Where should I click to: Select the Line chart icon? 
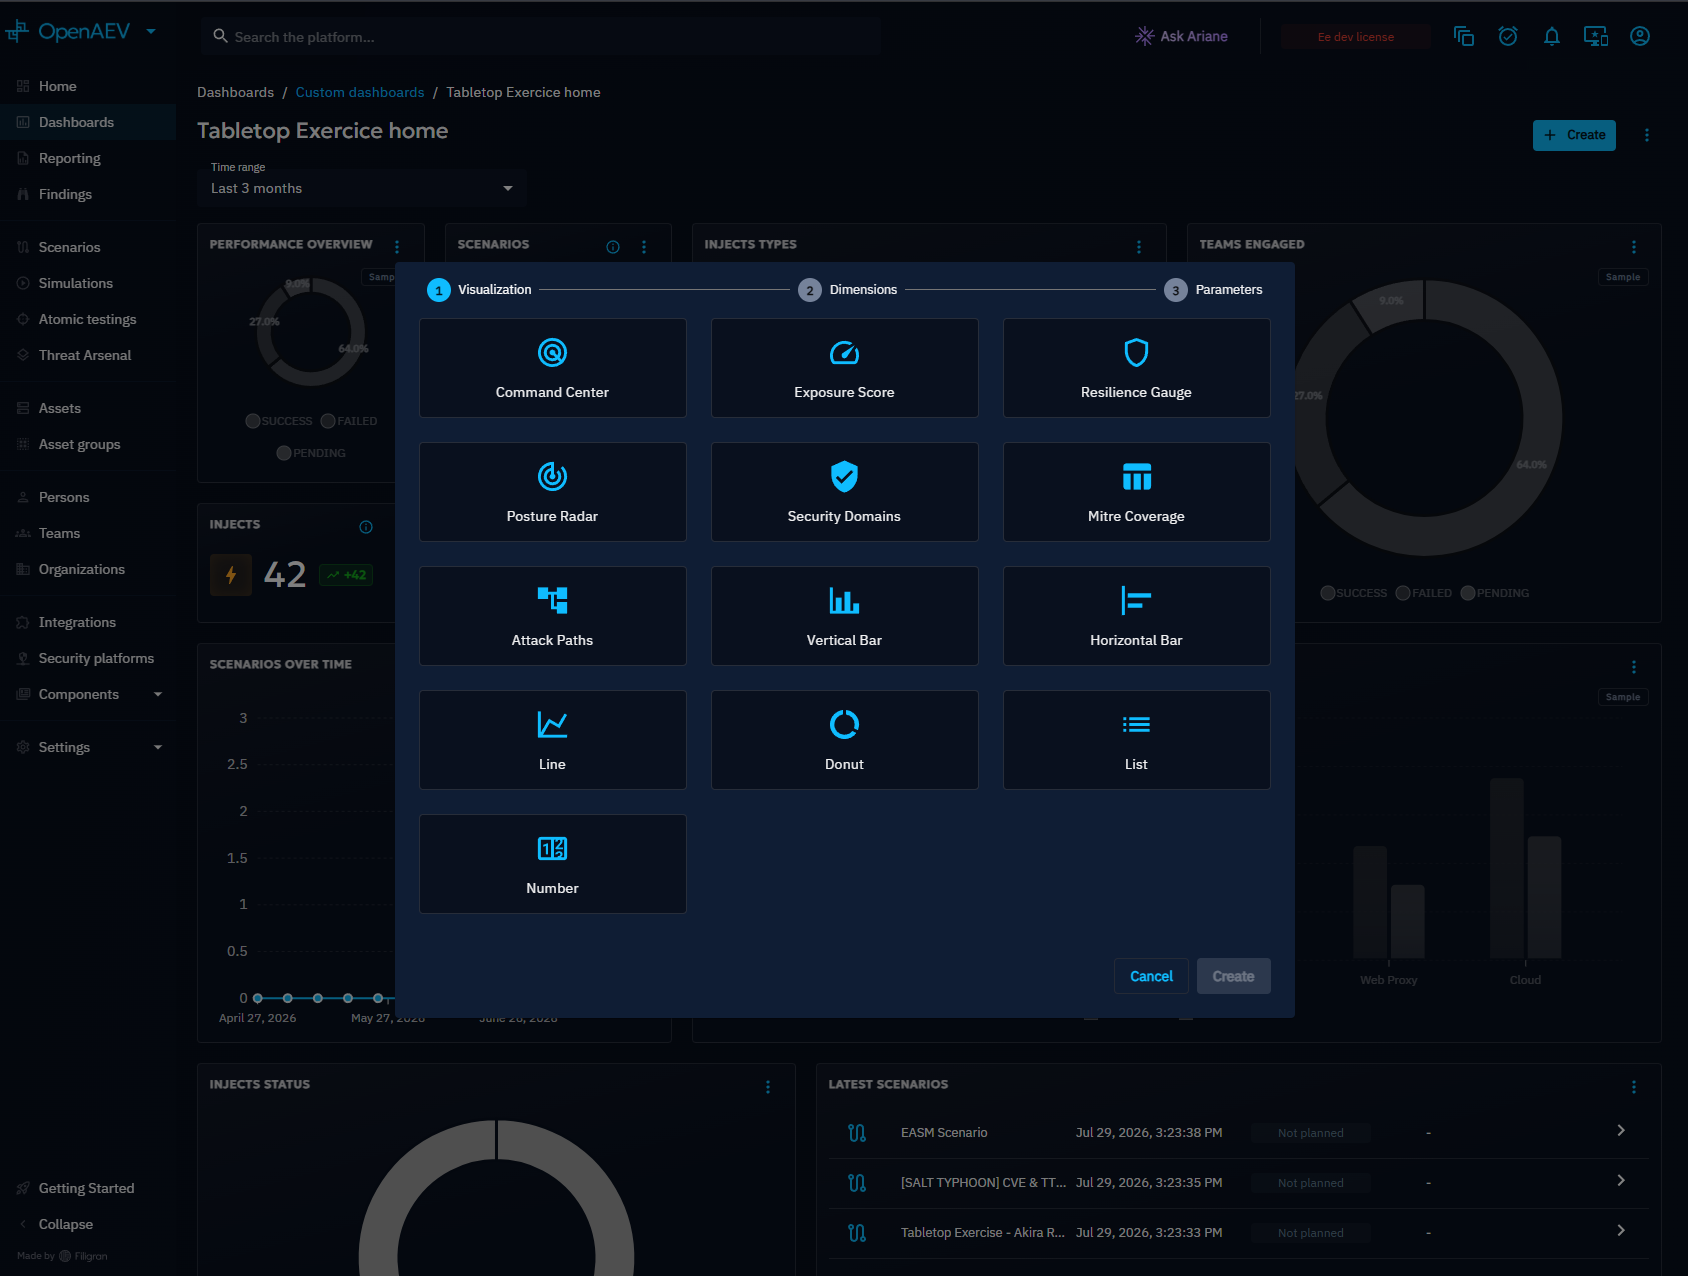552,725
